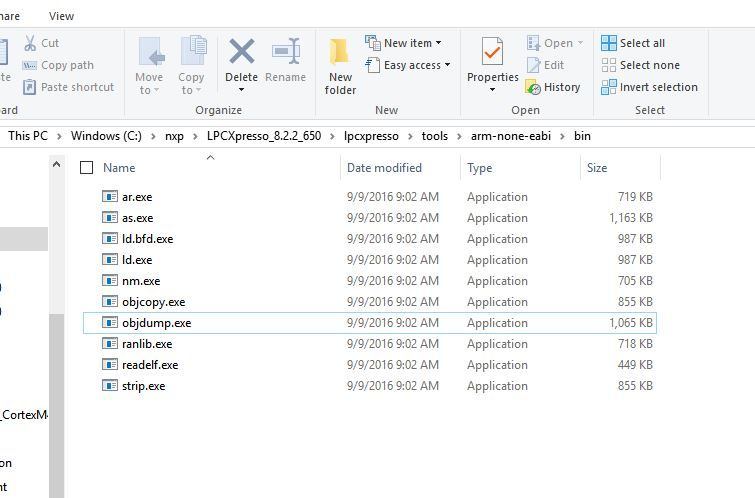Go to tools folder in breadcrumb

click(435, 136)
